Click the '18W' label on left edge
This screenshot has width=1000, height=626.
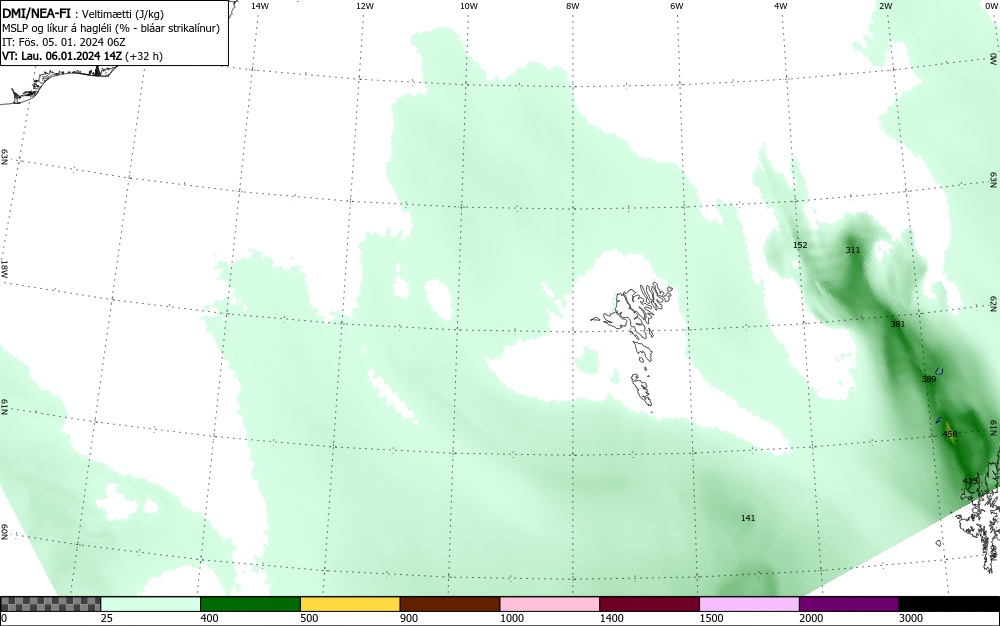click(x=4, y=268)
